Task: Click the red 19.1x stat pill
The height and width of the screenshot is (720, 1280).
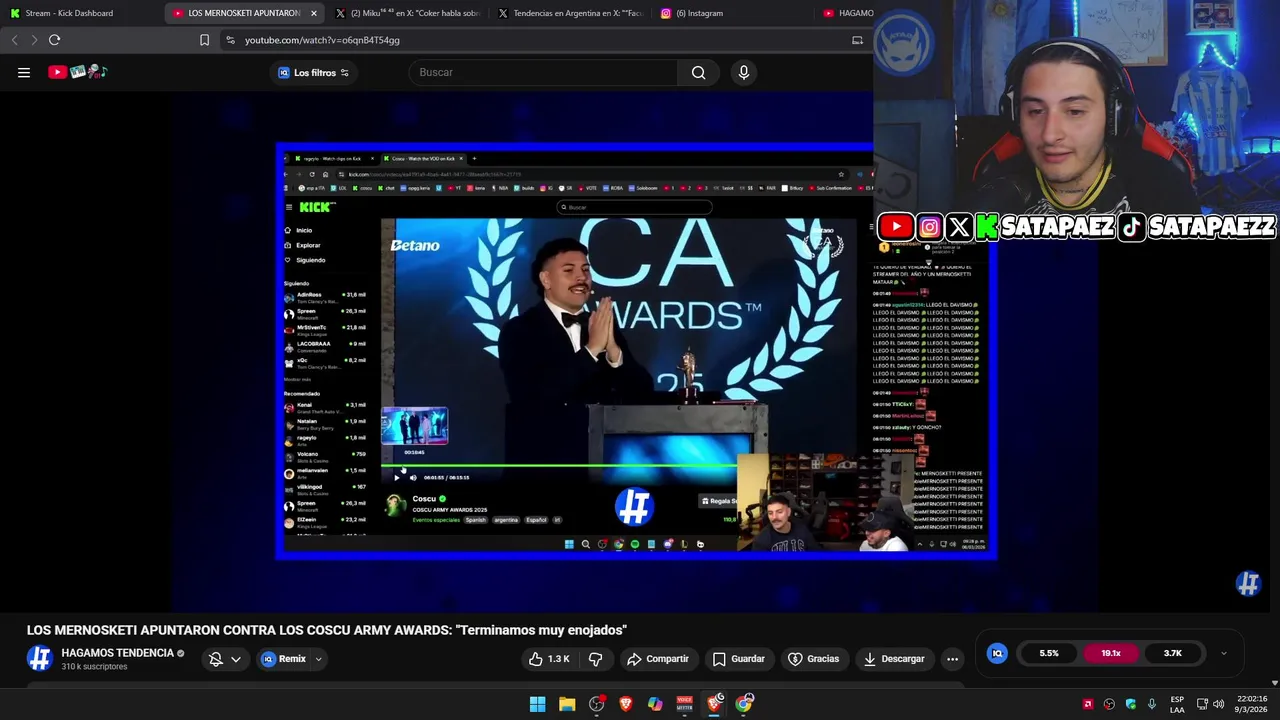Action: coord(1111,653)
